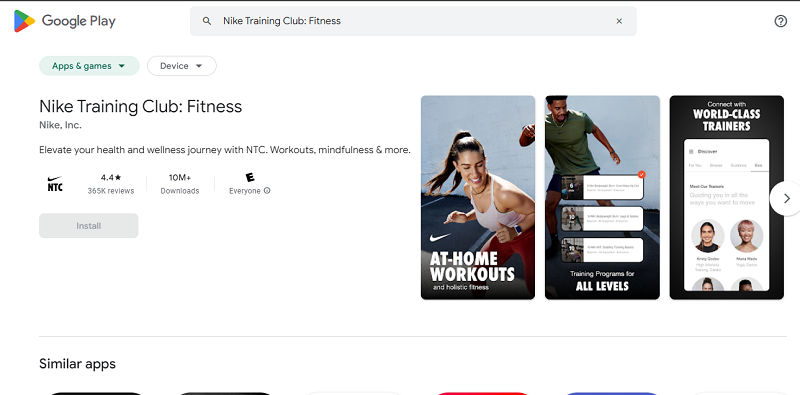Open the Help center question mark icon
Screen dimensions: 800x395
click(x=781, y=21)
